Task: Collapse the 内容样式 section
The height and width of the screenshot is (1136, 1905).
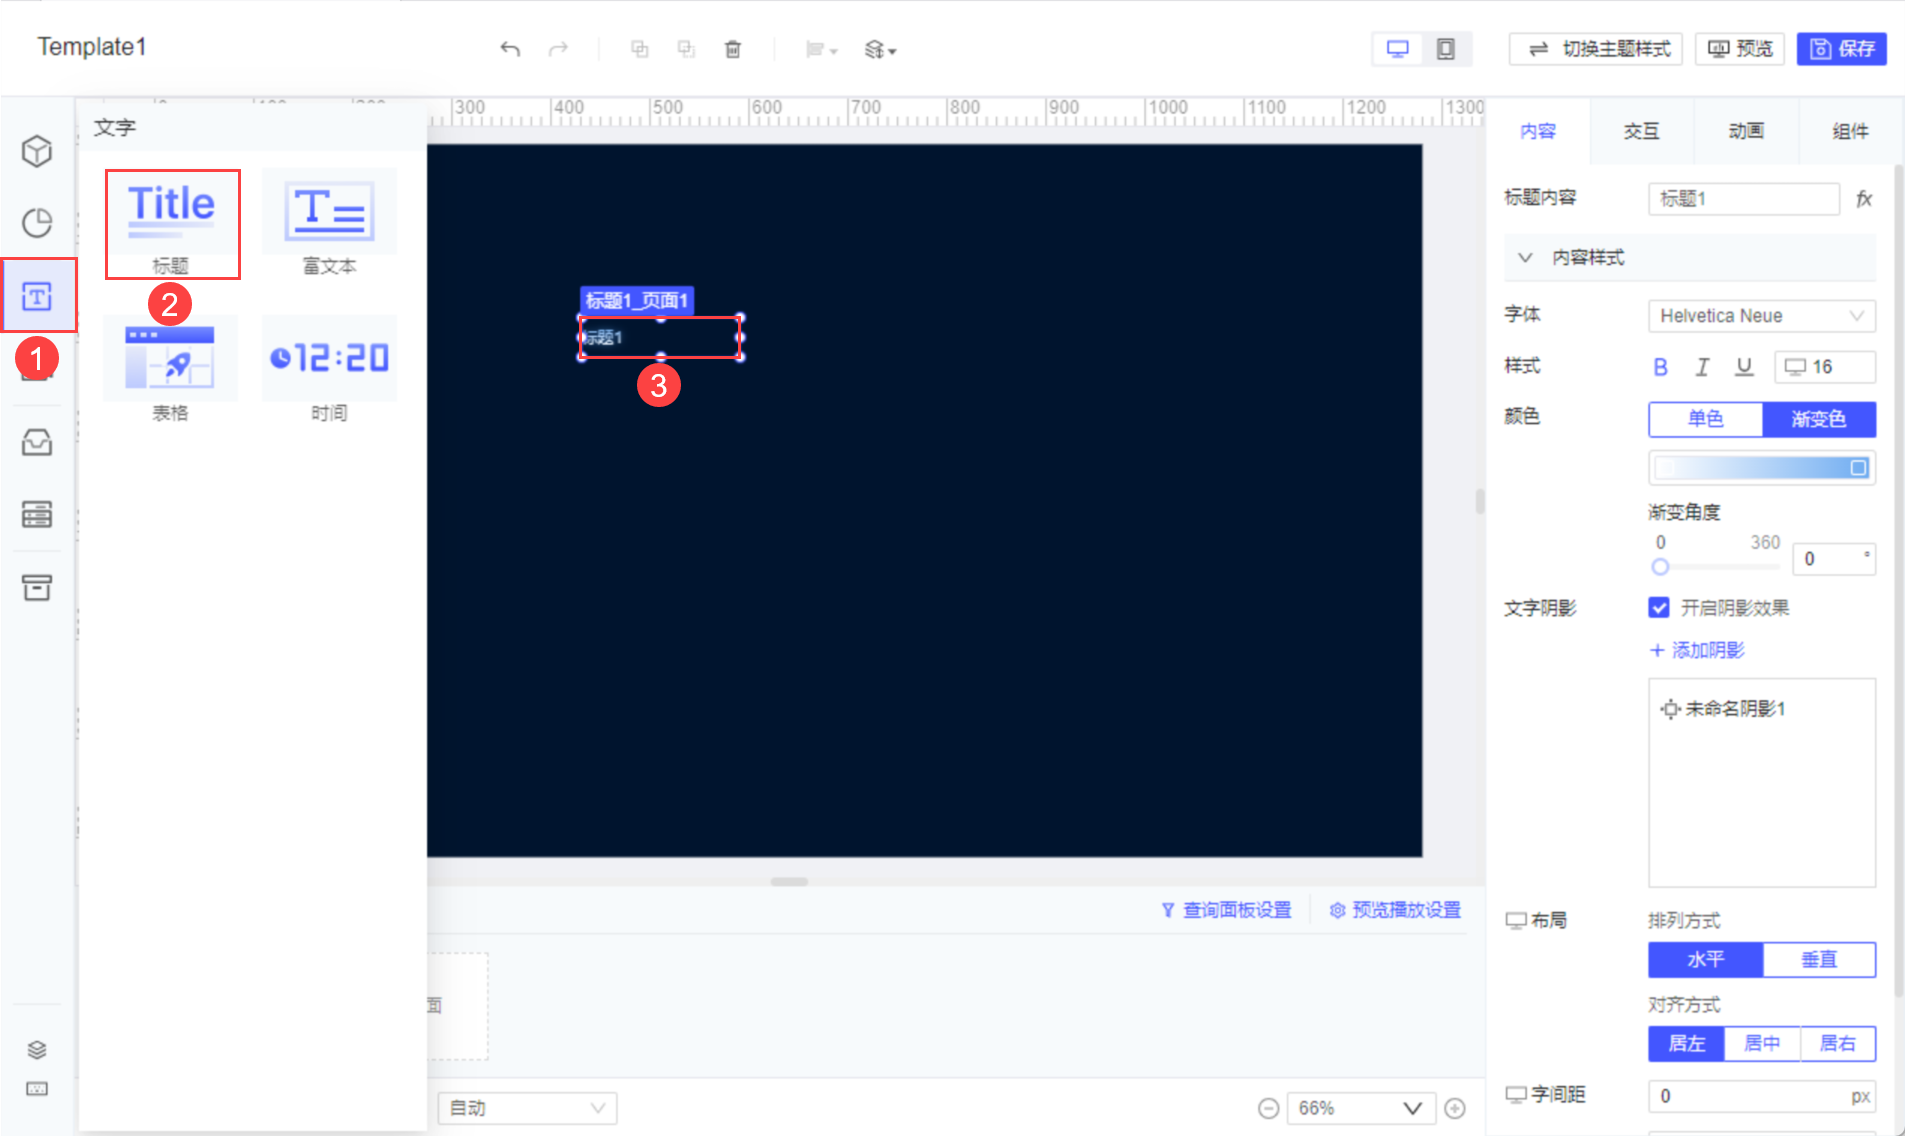Action: [x=1525, y=257]
